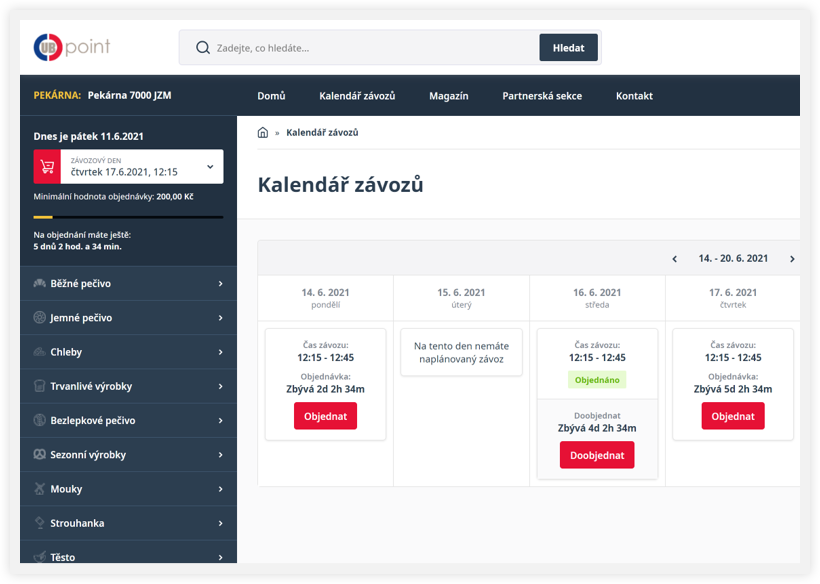820x584 pixels.
Task: Click Doobjednat button for 16. 6. 2021
Action: 597,455
